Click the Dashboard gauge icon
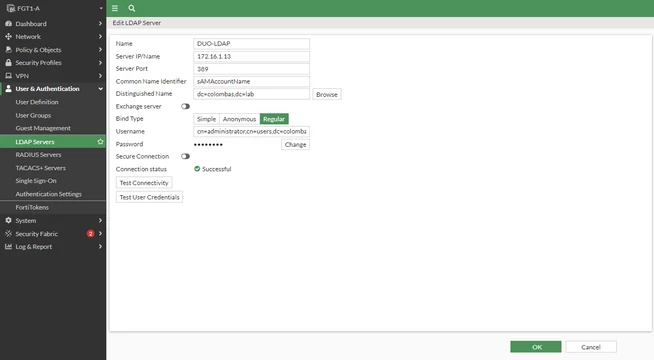654x360 pixels. (x=8, y=24)
